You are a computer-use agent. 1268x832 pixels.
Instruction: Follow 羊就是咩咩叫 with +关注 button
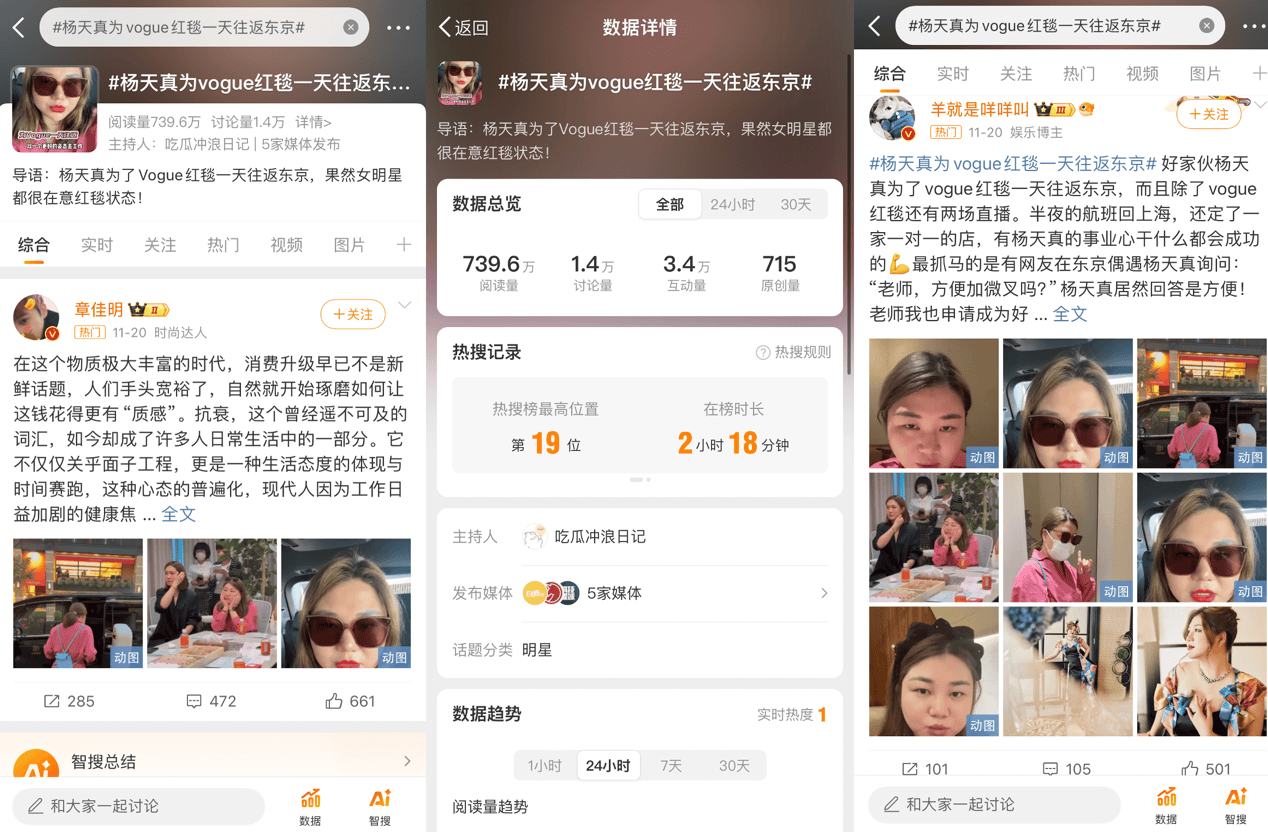pyautogui.click(x=1209, y=115)
